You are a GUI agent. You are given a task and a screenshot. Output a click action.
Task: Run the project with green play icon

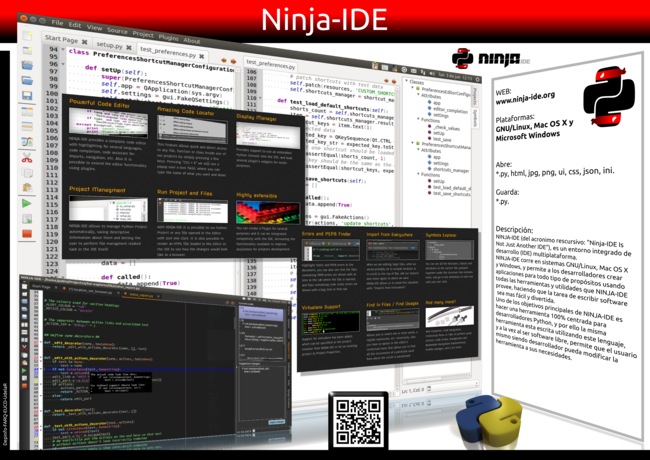tap(27, 203)
